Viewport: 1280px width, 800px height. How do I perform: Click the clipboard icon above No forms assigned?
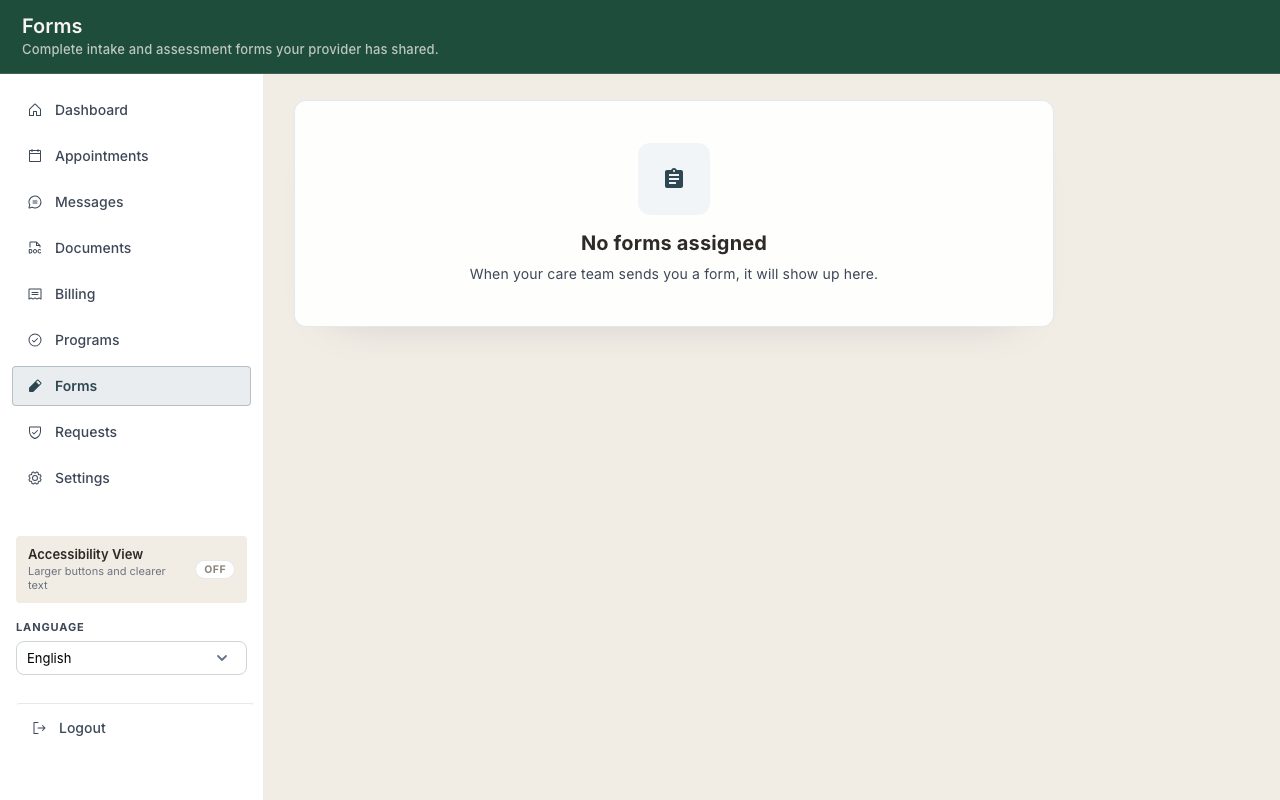click(674, 179)
